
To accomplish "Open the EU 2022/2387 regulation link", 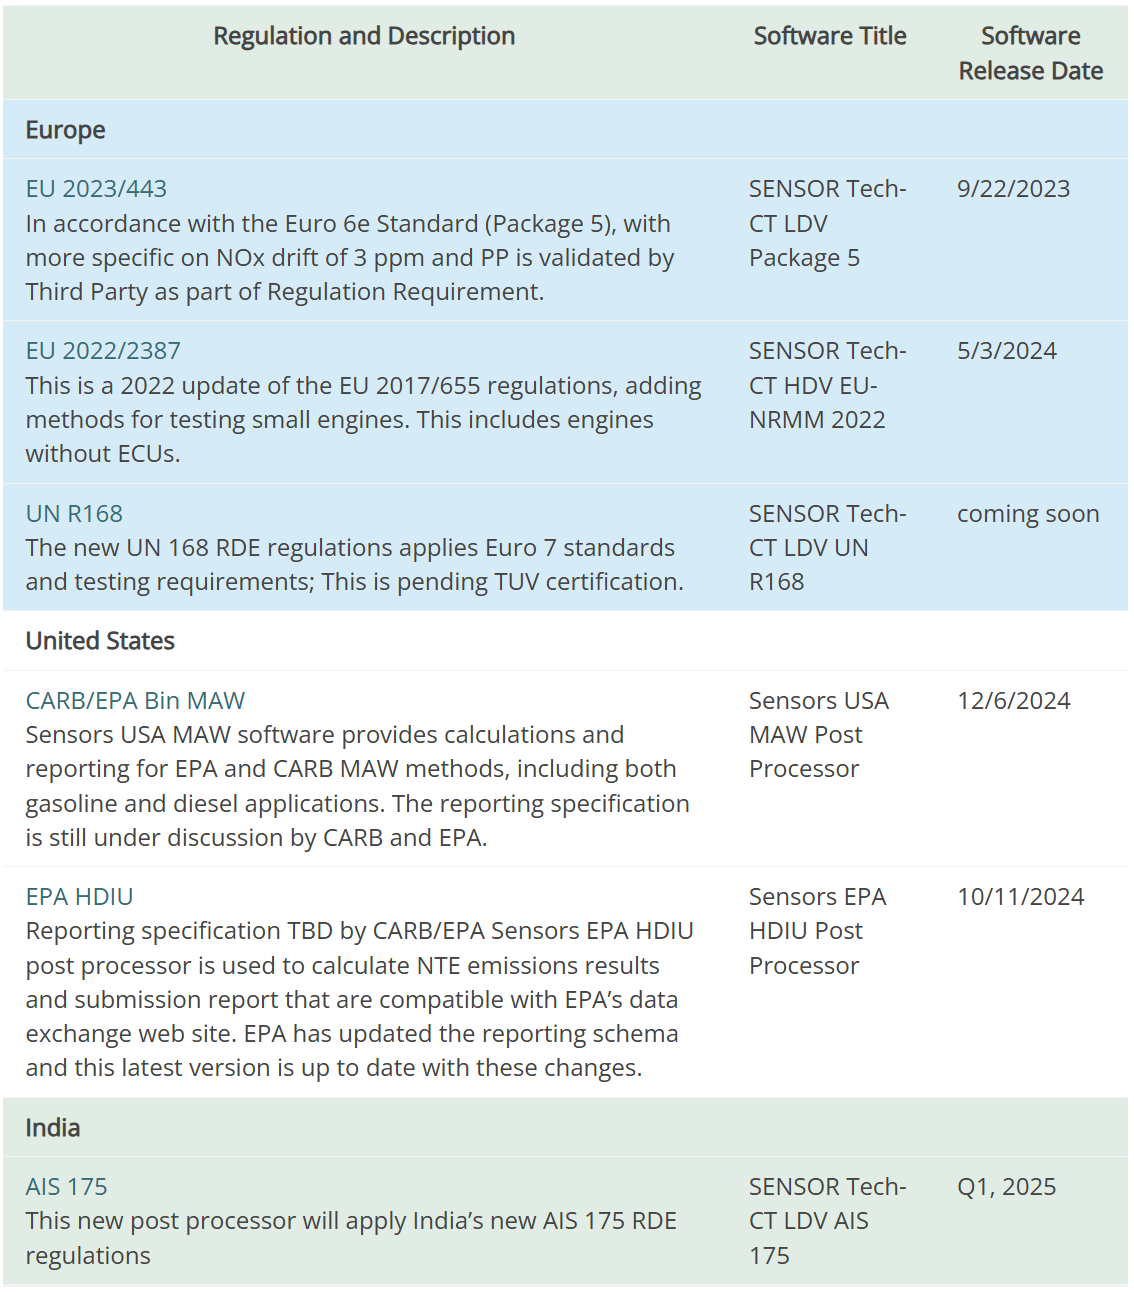I will (103, 351).
